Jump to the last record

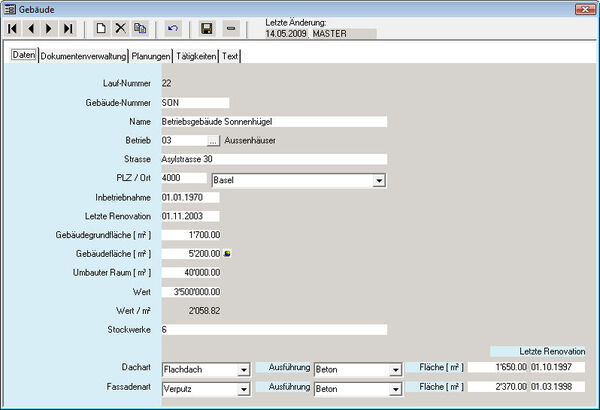click(68, 29)
